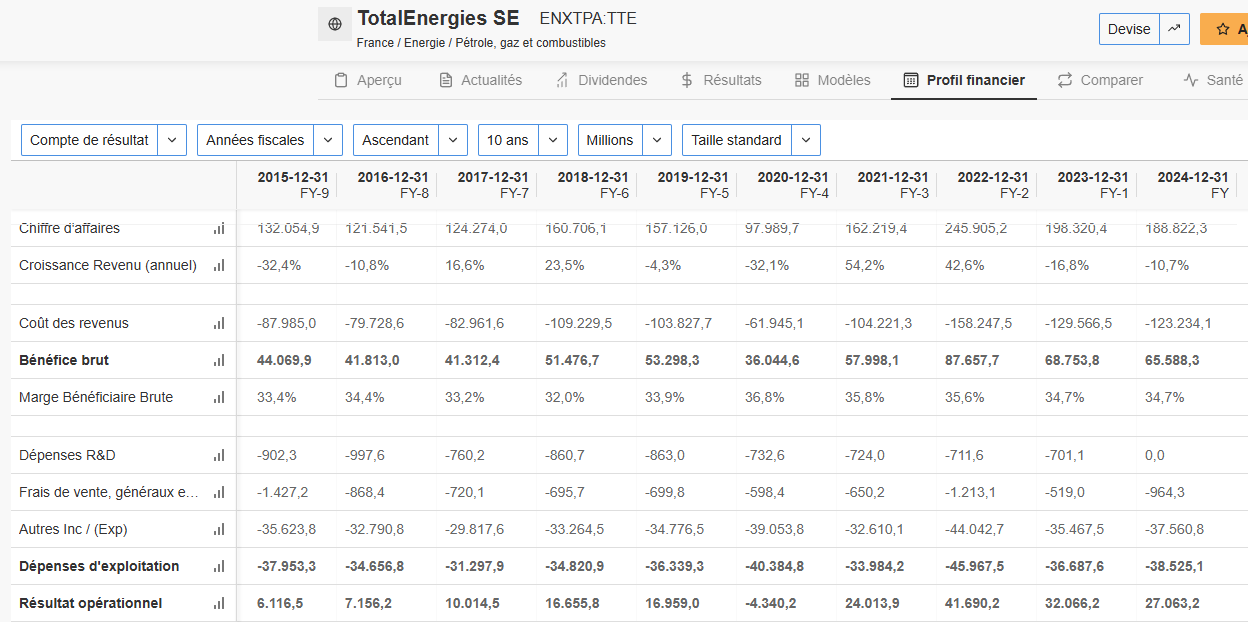This screenshot has height=622, width=1248.
Task: Select the Profil financier tab
Action: coord(964,80)
